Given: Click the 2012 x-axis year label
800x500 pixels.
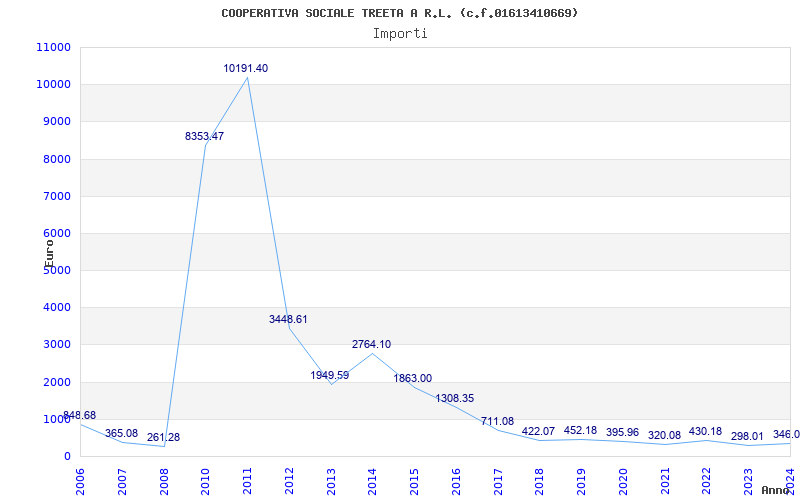Looking at the screenshot, I should [x=289, y=482].
